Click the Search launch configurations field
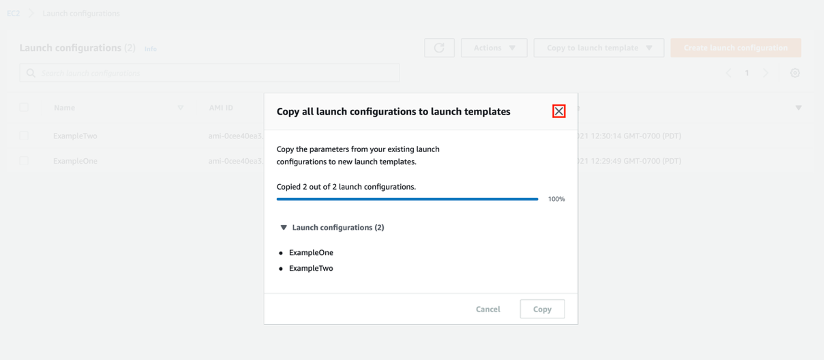This screenshot has width=824, height=360. coord(209,73)
